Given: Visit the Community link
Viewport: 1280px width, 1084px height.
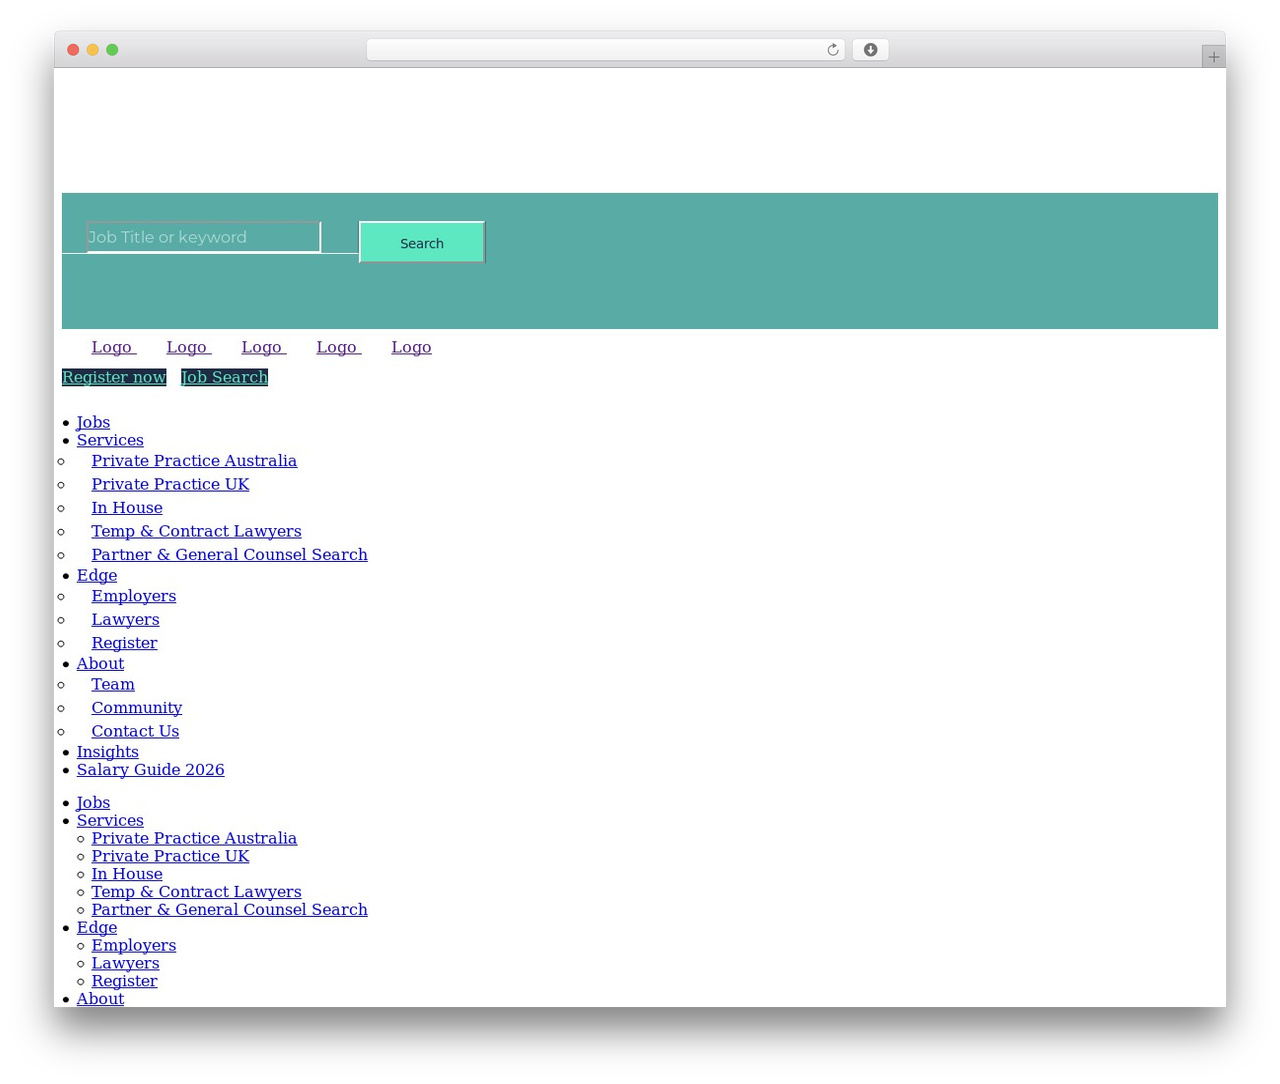Looking at the screenshot, I should click(137, 708).
